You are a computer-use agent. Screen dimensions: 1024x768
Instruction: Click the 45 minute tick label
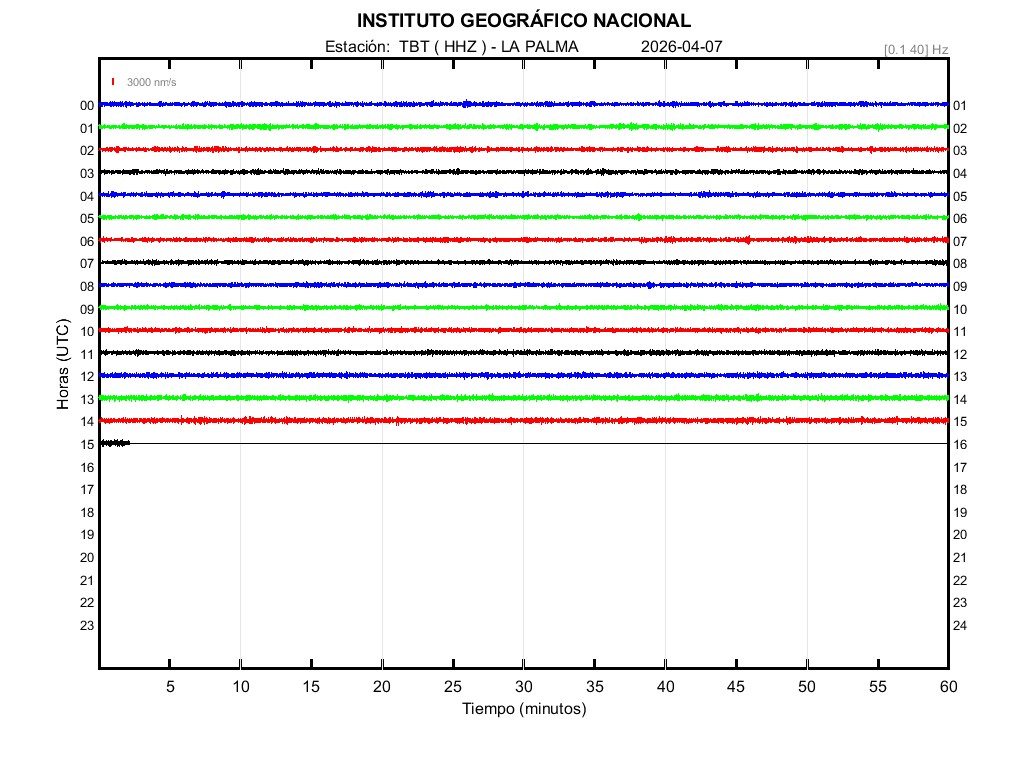tap(736, 686)
